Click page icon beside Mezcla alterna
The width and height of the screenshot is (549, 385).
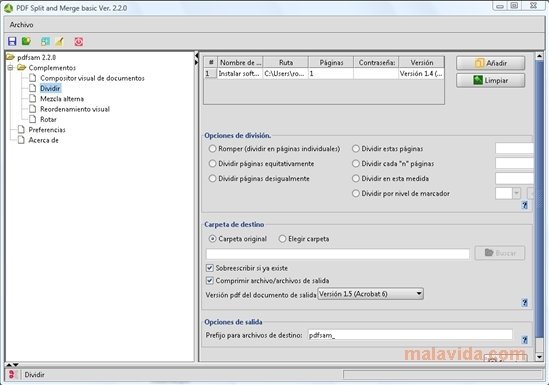(33, 99)
